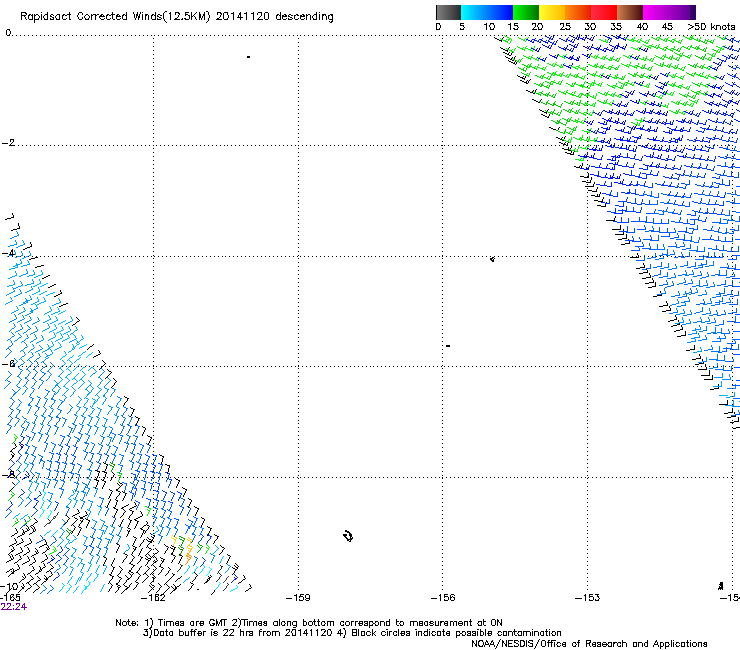Click the longitude label '-159'
Screen dimensions: 740x650
298,598
